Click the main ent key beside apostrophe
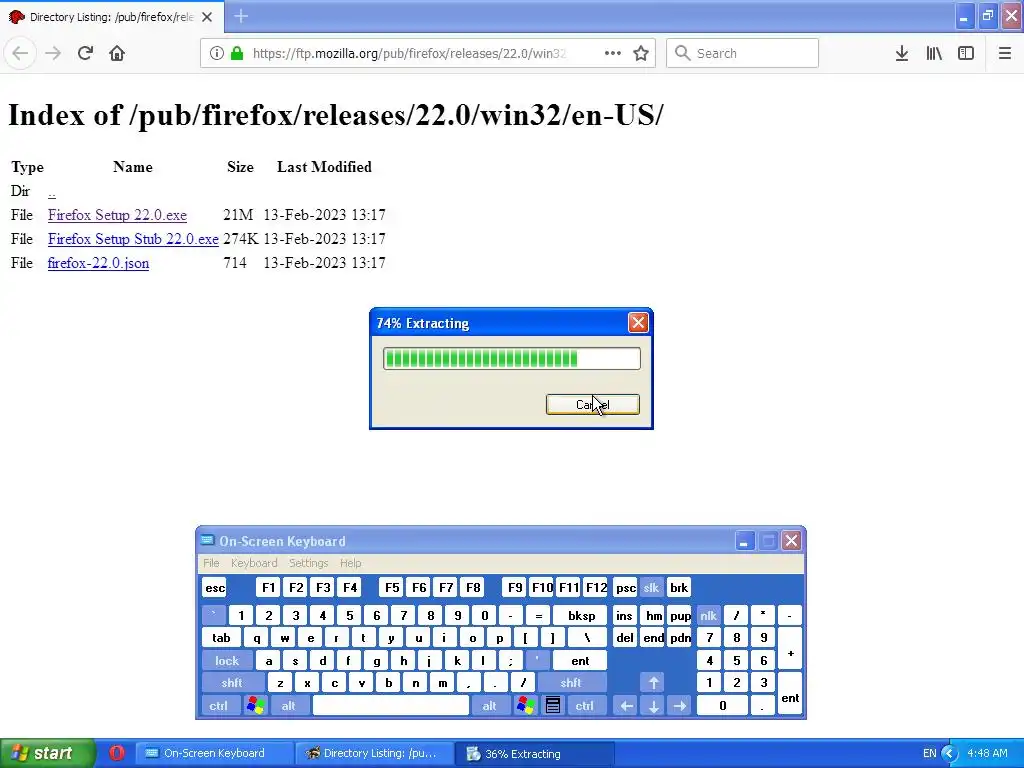Image resolution: width=1024 pixels, height=768 pixels. [x=580, y=661]
